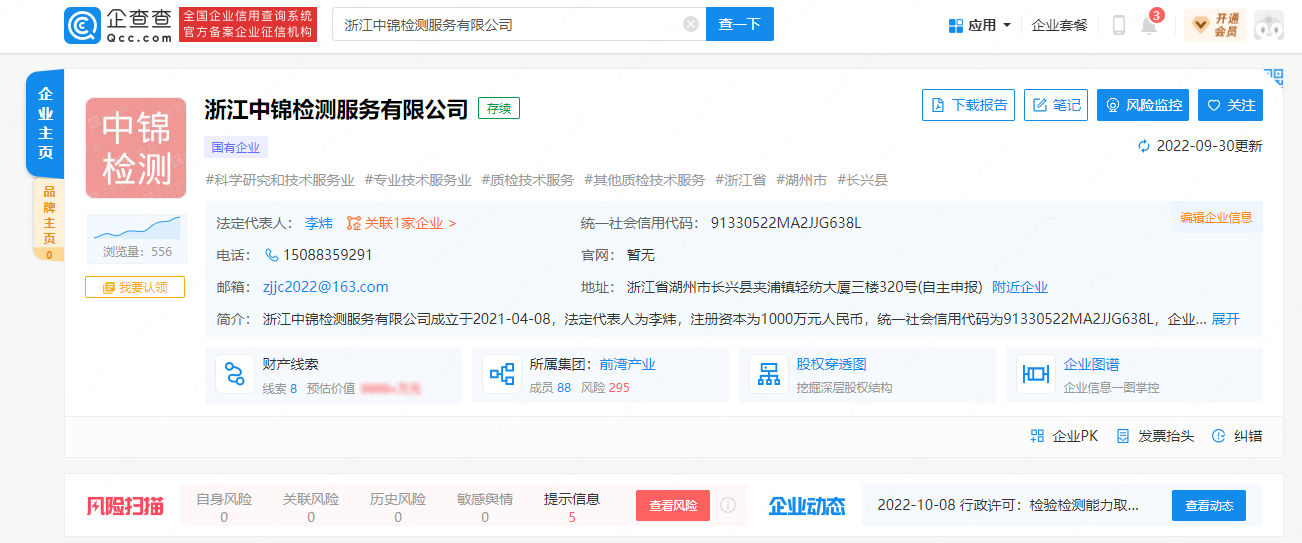This screenshot has width=1302, height=543.
Task: Click the info icon next to 查看风险
Action: pos(728,505)
